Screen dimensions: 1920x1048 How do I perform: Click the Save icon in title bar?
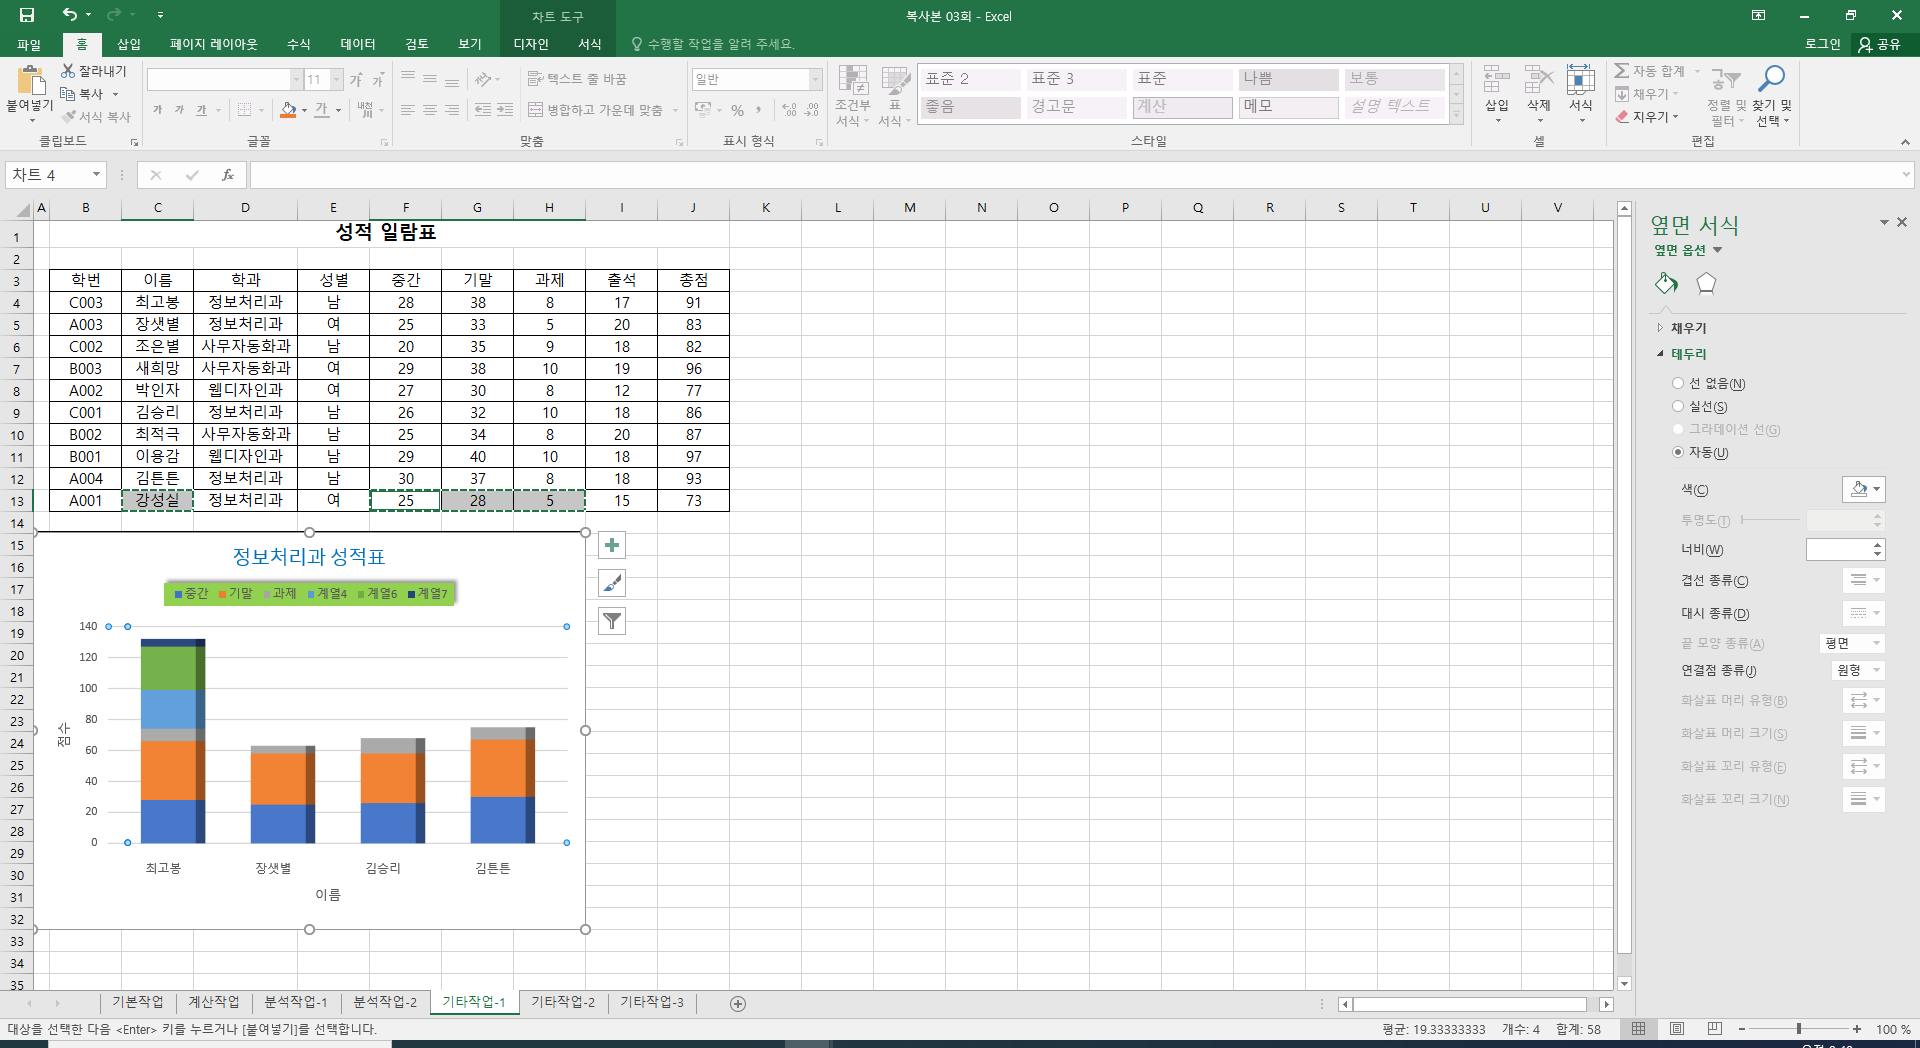click(x=27, y=15)
